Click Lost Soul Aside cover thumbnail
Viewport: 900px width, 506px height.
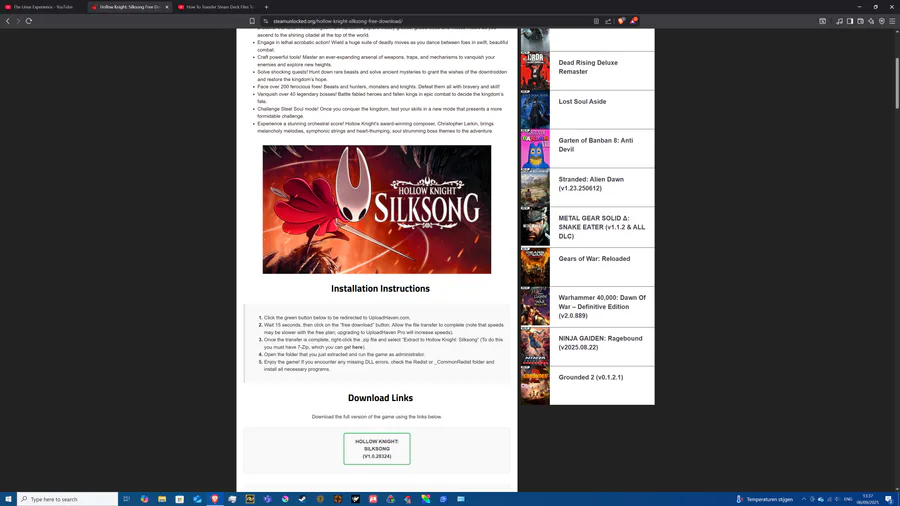tap(535, 110)
